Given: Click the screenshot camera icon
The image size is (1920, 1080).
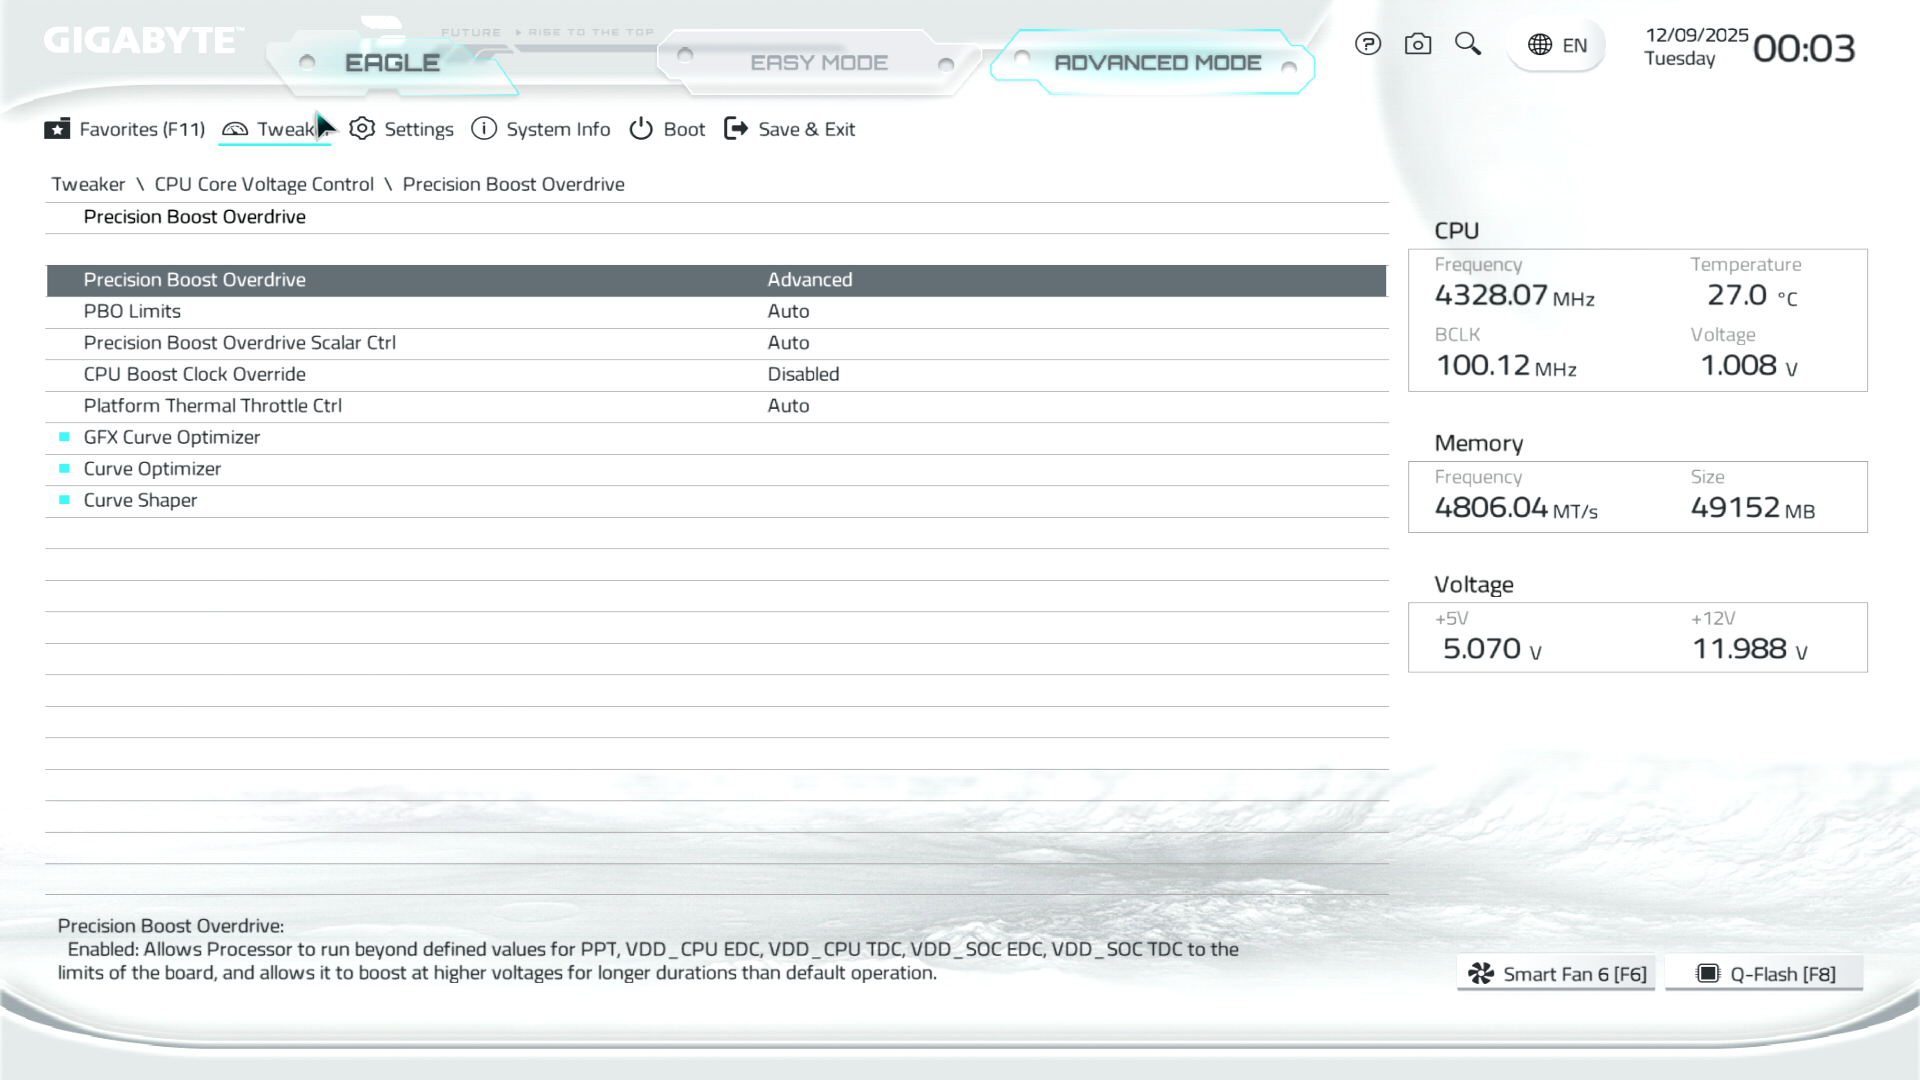Looking at the screenshot, I should (x=1417, y=44).
